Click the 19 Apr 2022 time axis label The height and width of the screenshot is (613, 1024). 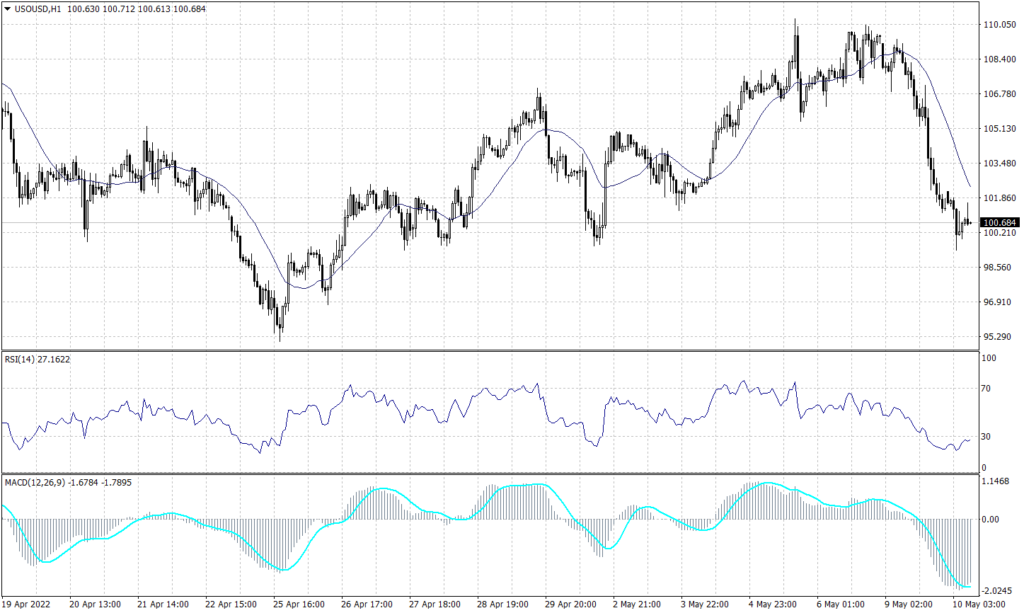coord(27,605)
